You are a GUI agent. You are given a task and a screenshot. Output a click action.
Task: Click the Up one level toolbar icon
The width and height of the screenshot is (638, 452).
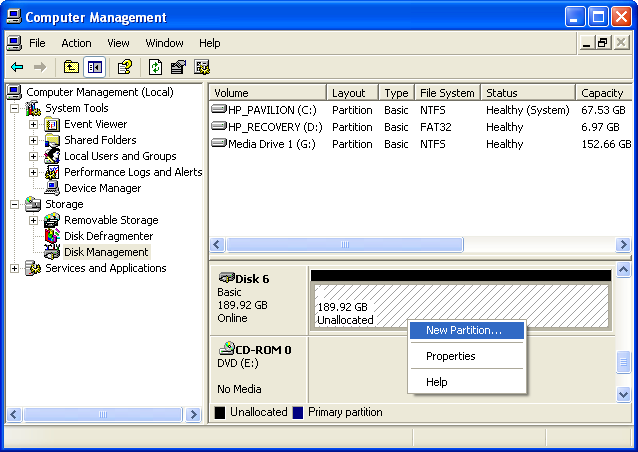[x=71, y=67]
